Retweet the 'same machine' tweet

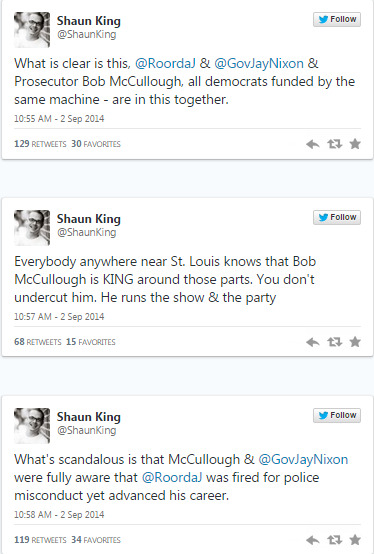point(334,144)
